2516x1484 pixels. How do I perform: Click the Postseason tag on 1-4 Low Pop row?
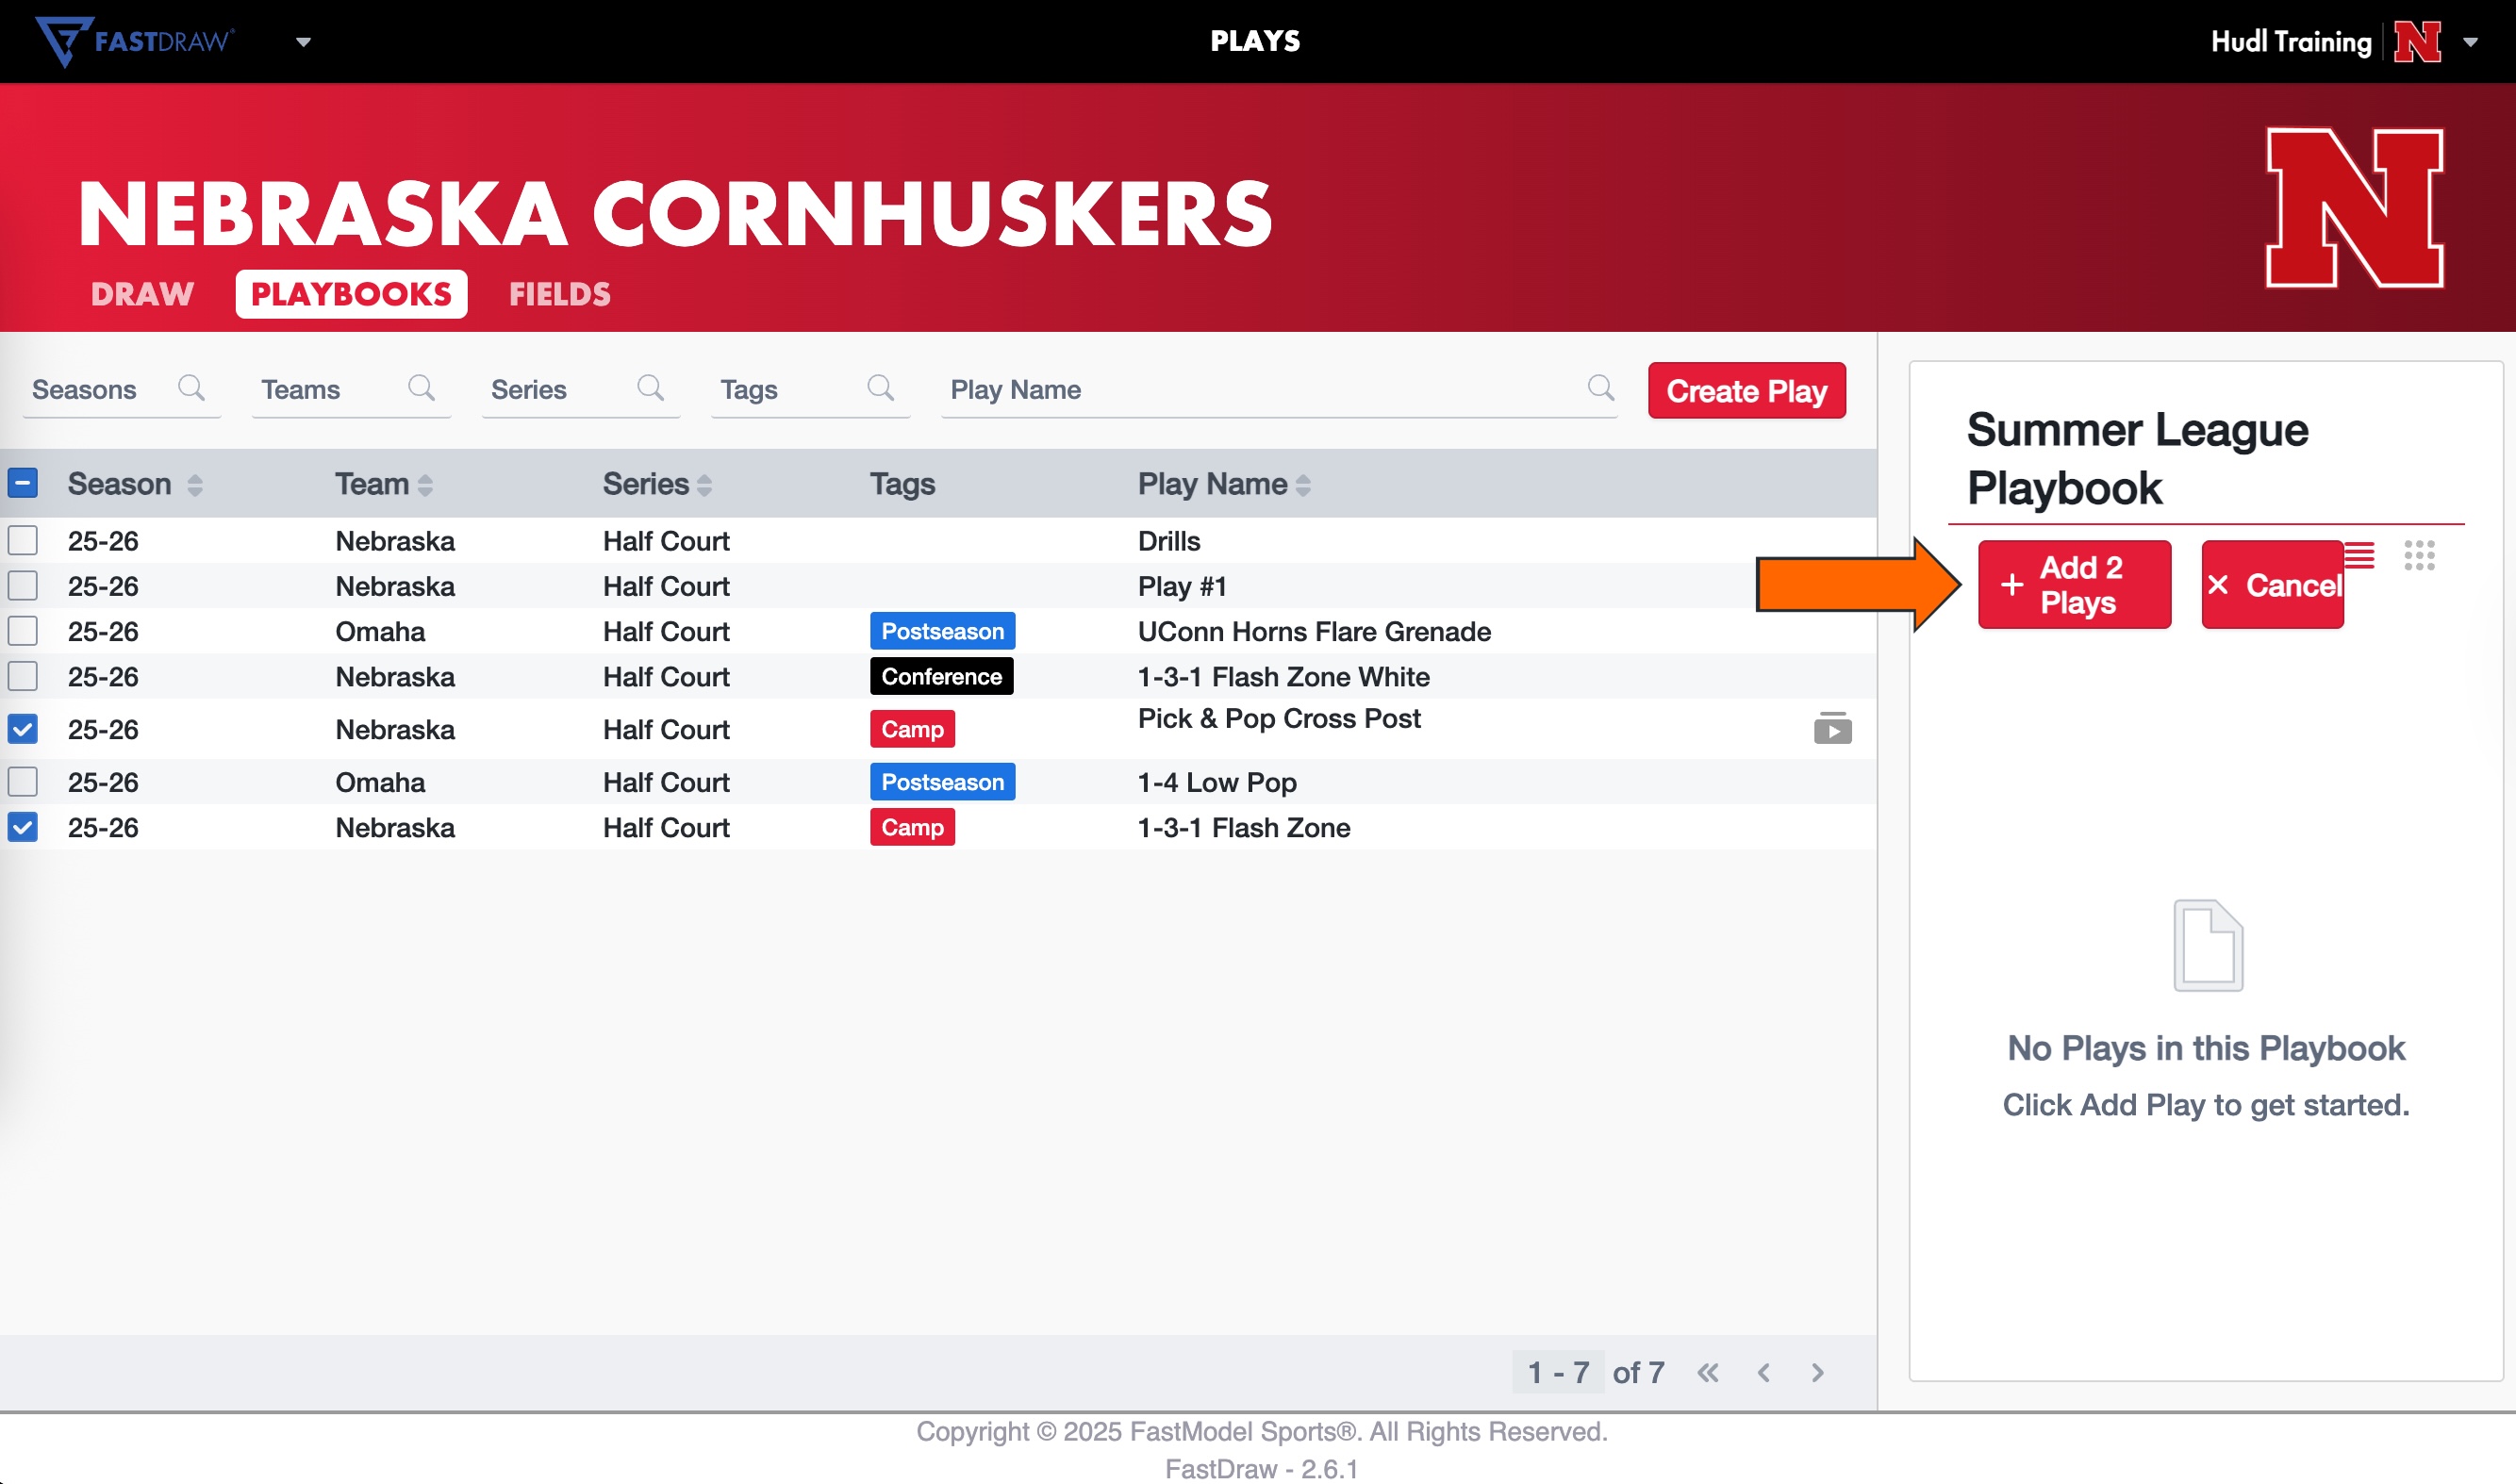tap(942, 782)
